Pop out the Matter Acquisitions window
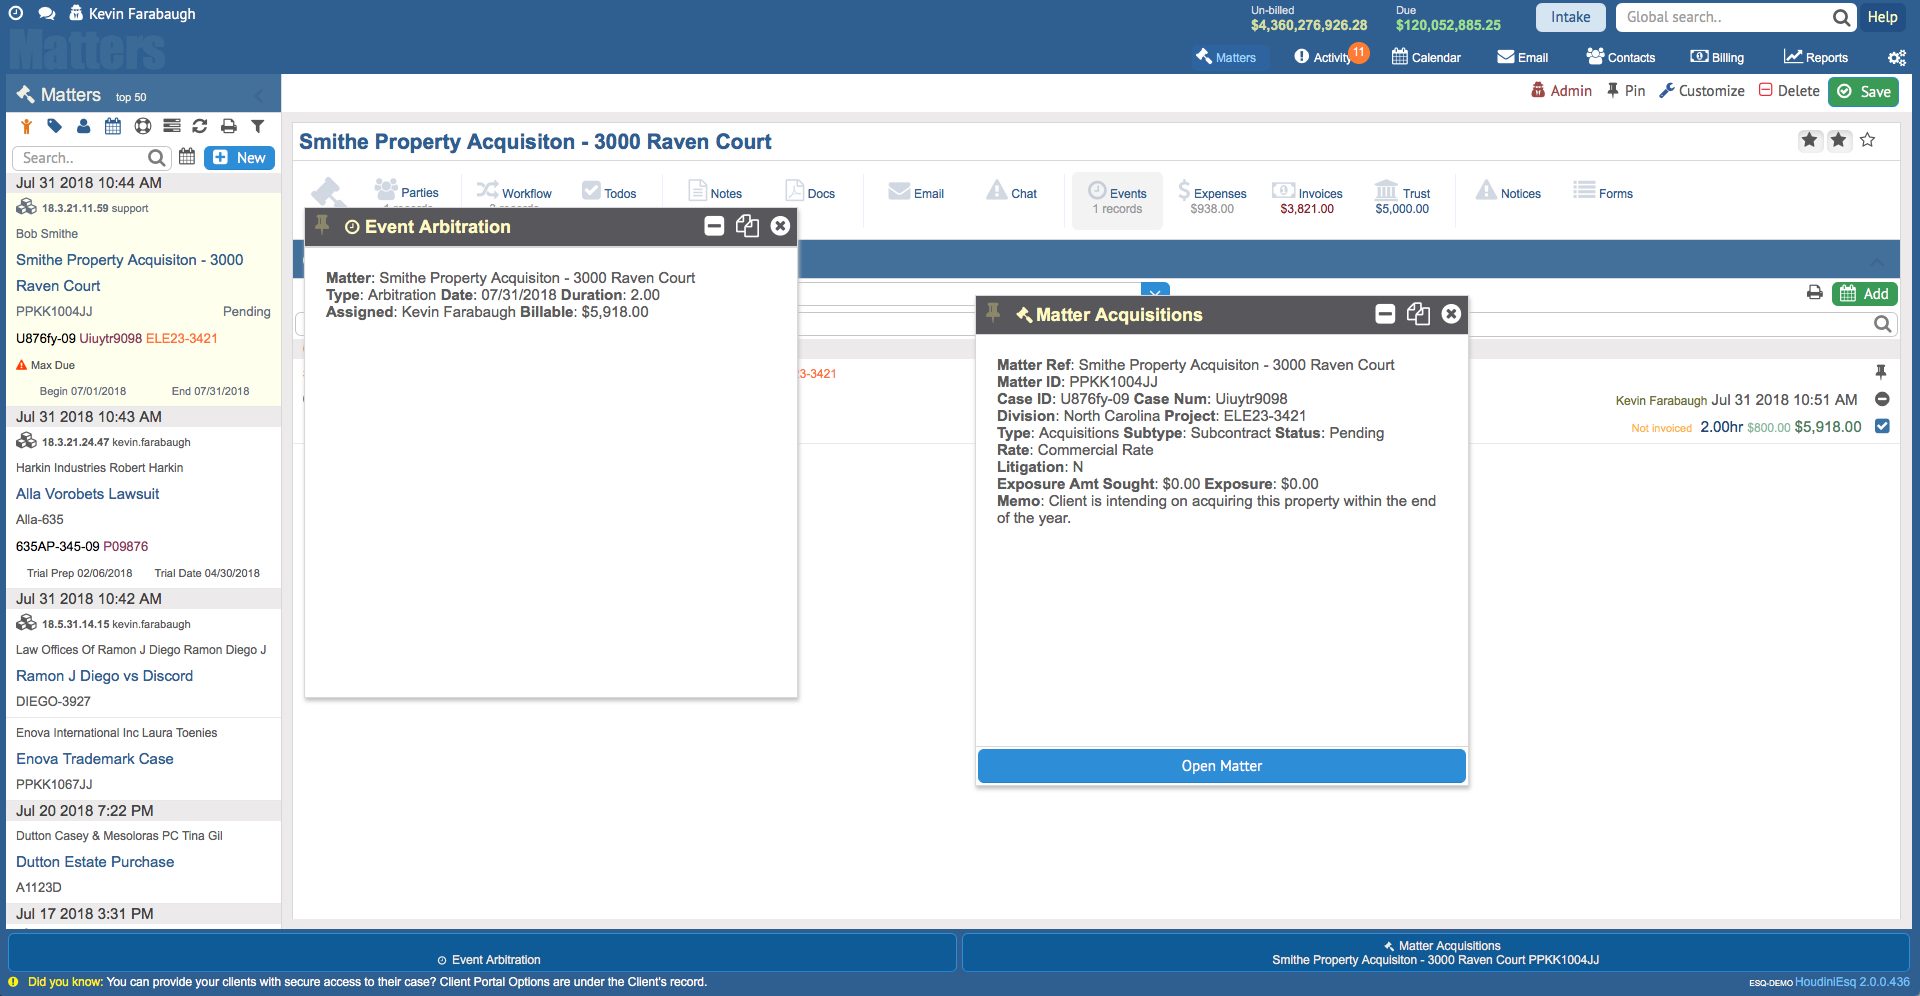The width and height of the screenshot is (1920, 996). point(1418,314)
